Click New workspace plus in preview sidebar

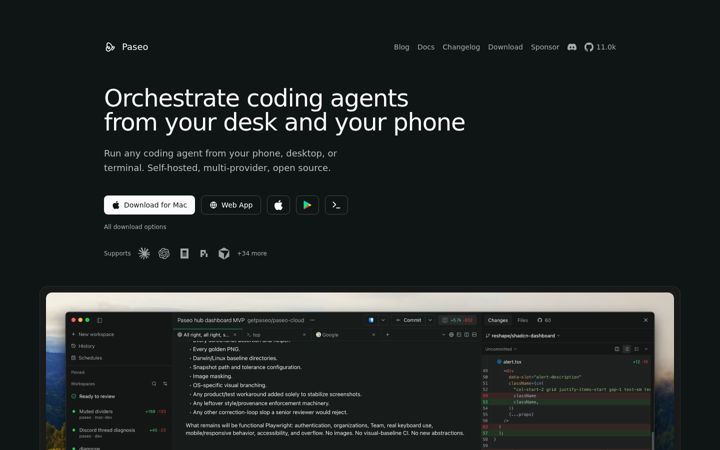coord(73,334)
